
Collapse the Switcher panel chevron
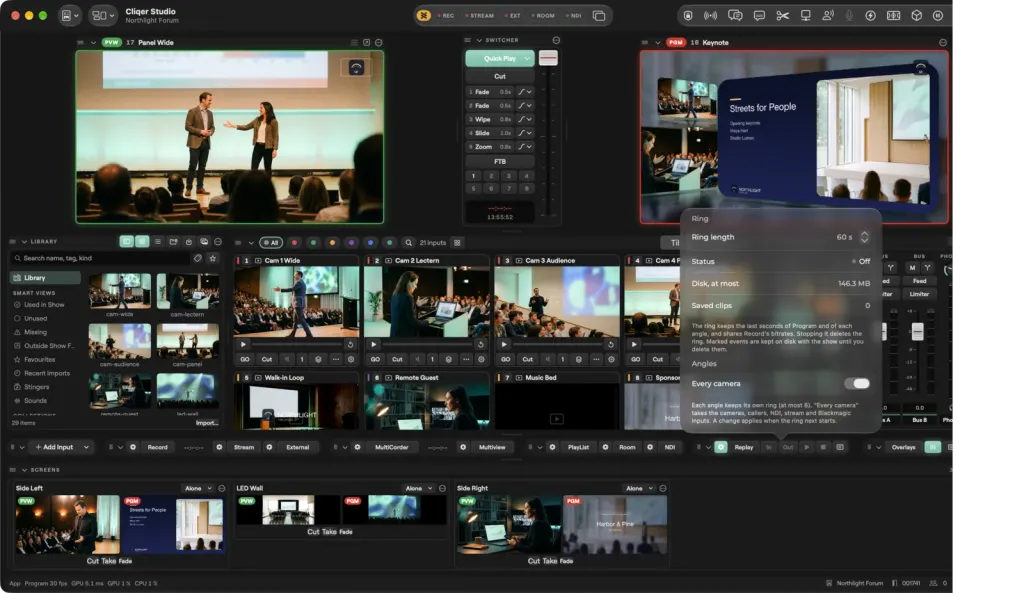coord(479,40)
